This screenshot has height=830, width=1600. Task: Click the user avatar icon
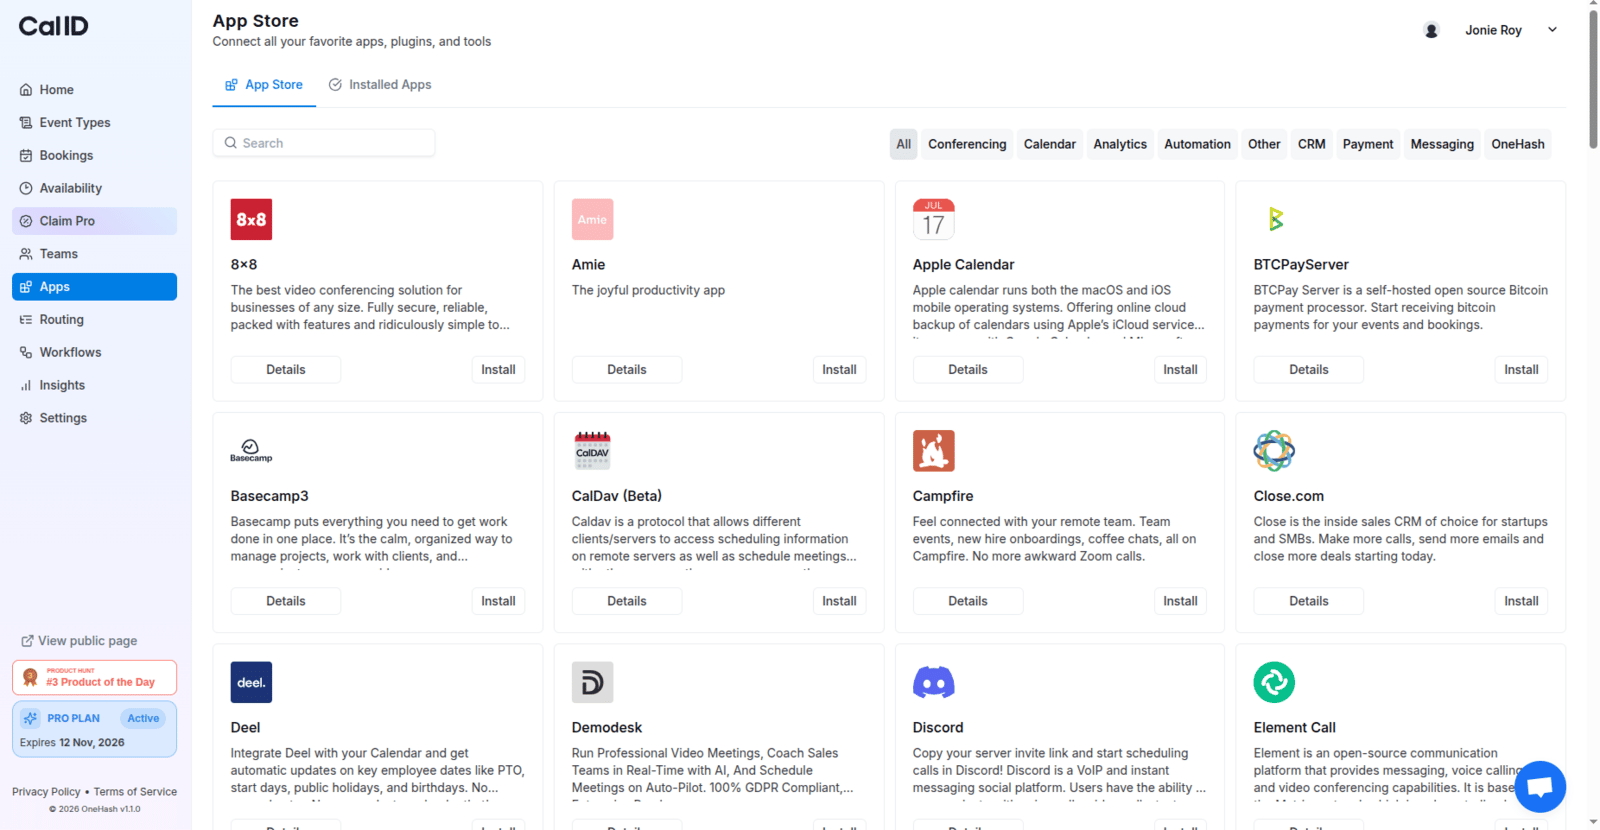point(1431,30)
